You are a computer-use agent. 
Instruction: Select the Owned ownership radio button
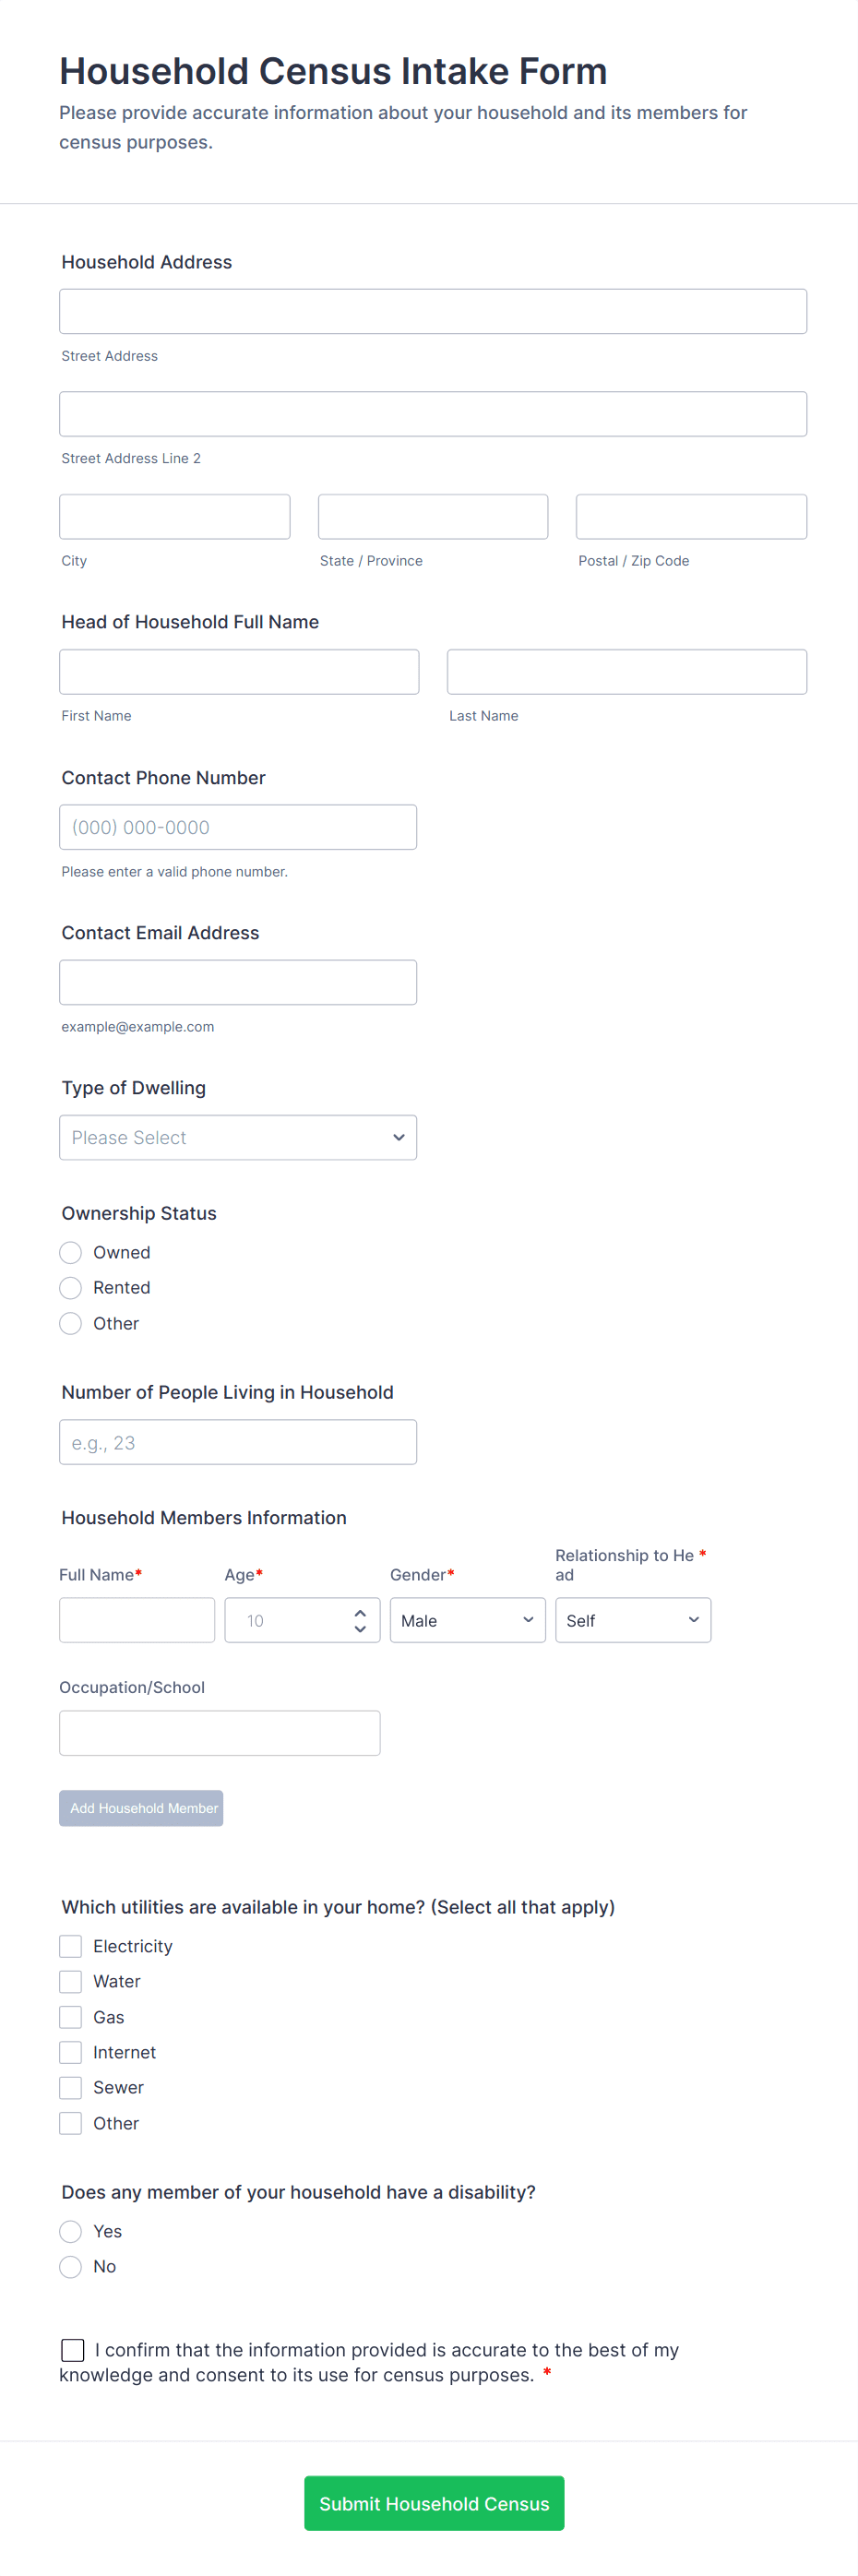(71, 1252)
